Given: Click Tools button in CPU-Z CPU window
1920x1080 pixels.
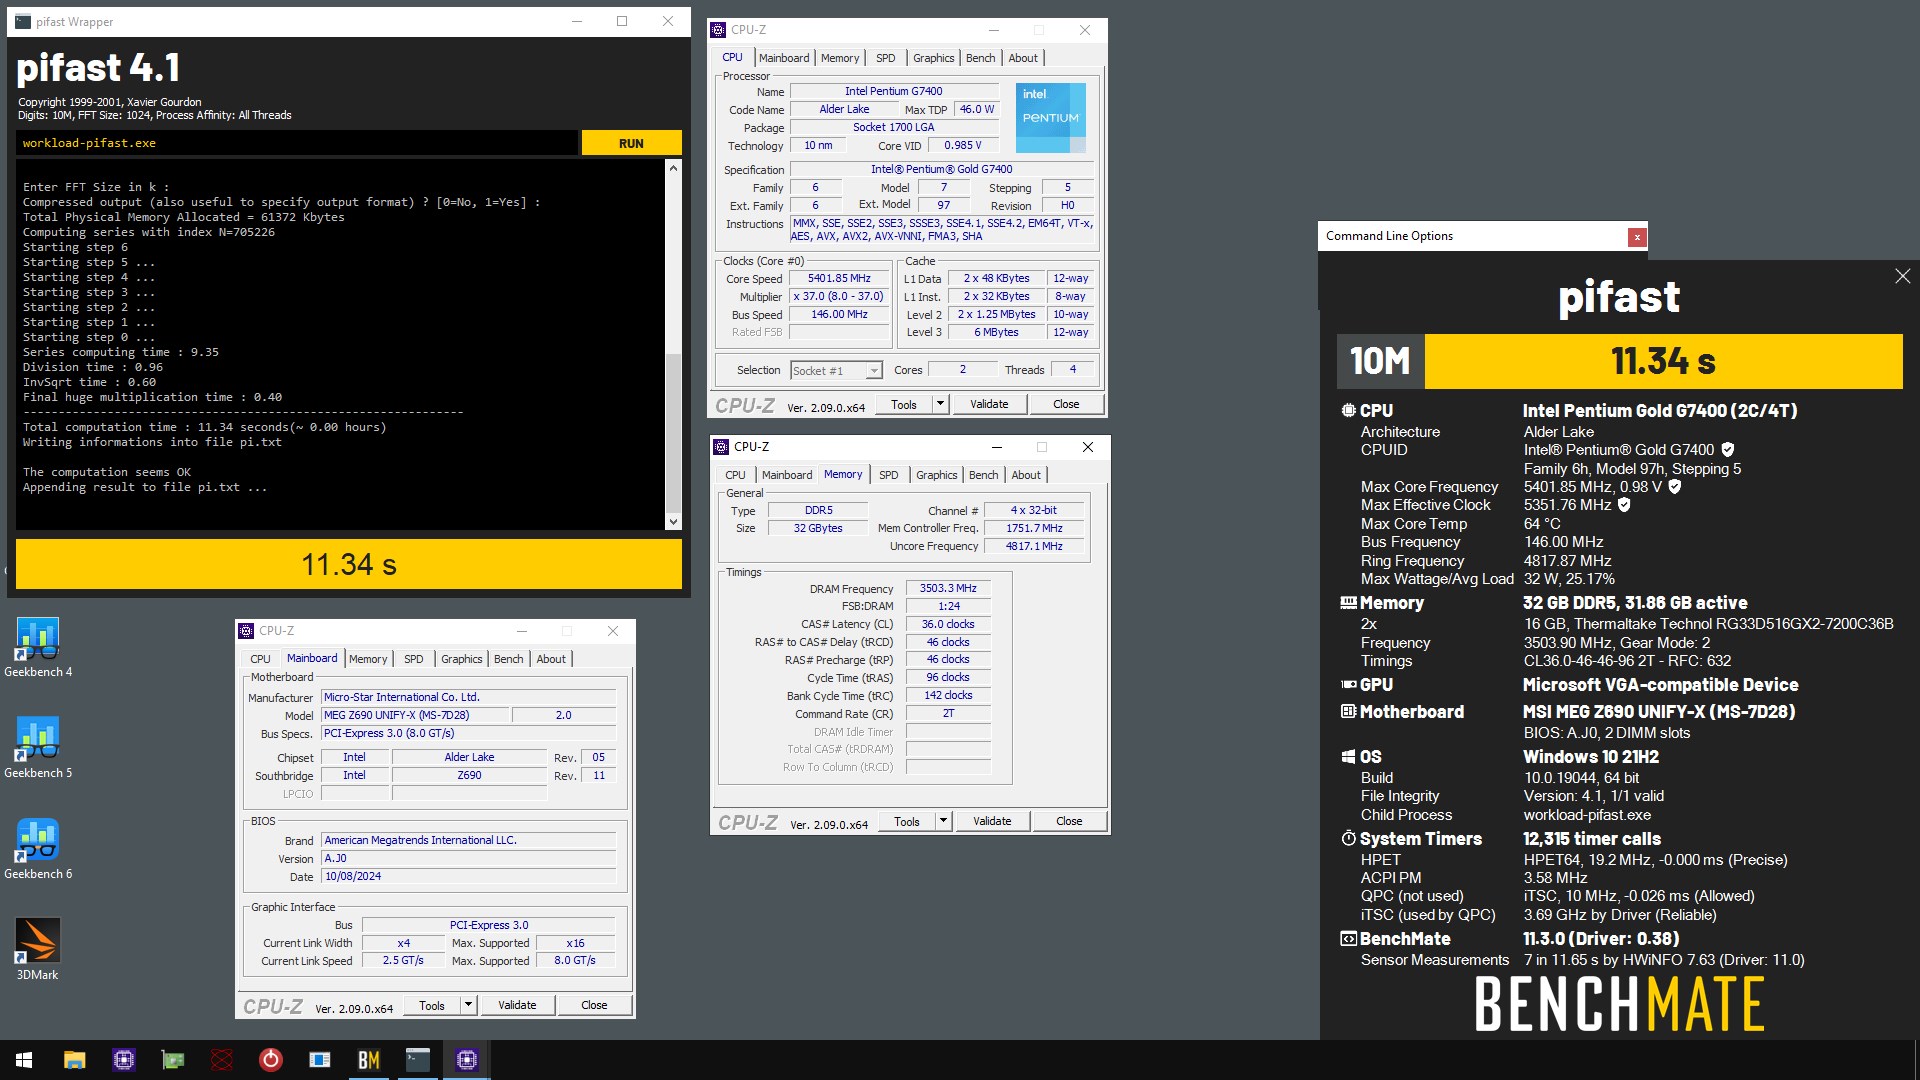Looking at the screenshot, I should (x=904, y=404).
